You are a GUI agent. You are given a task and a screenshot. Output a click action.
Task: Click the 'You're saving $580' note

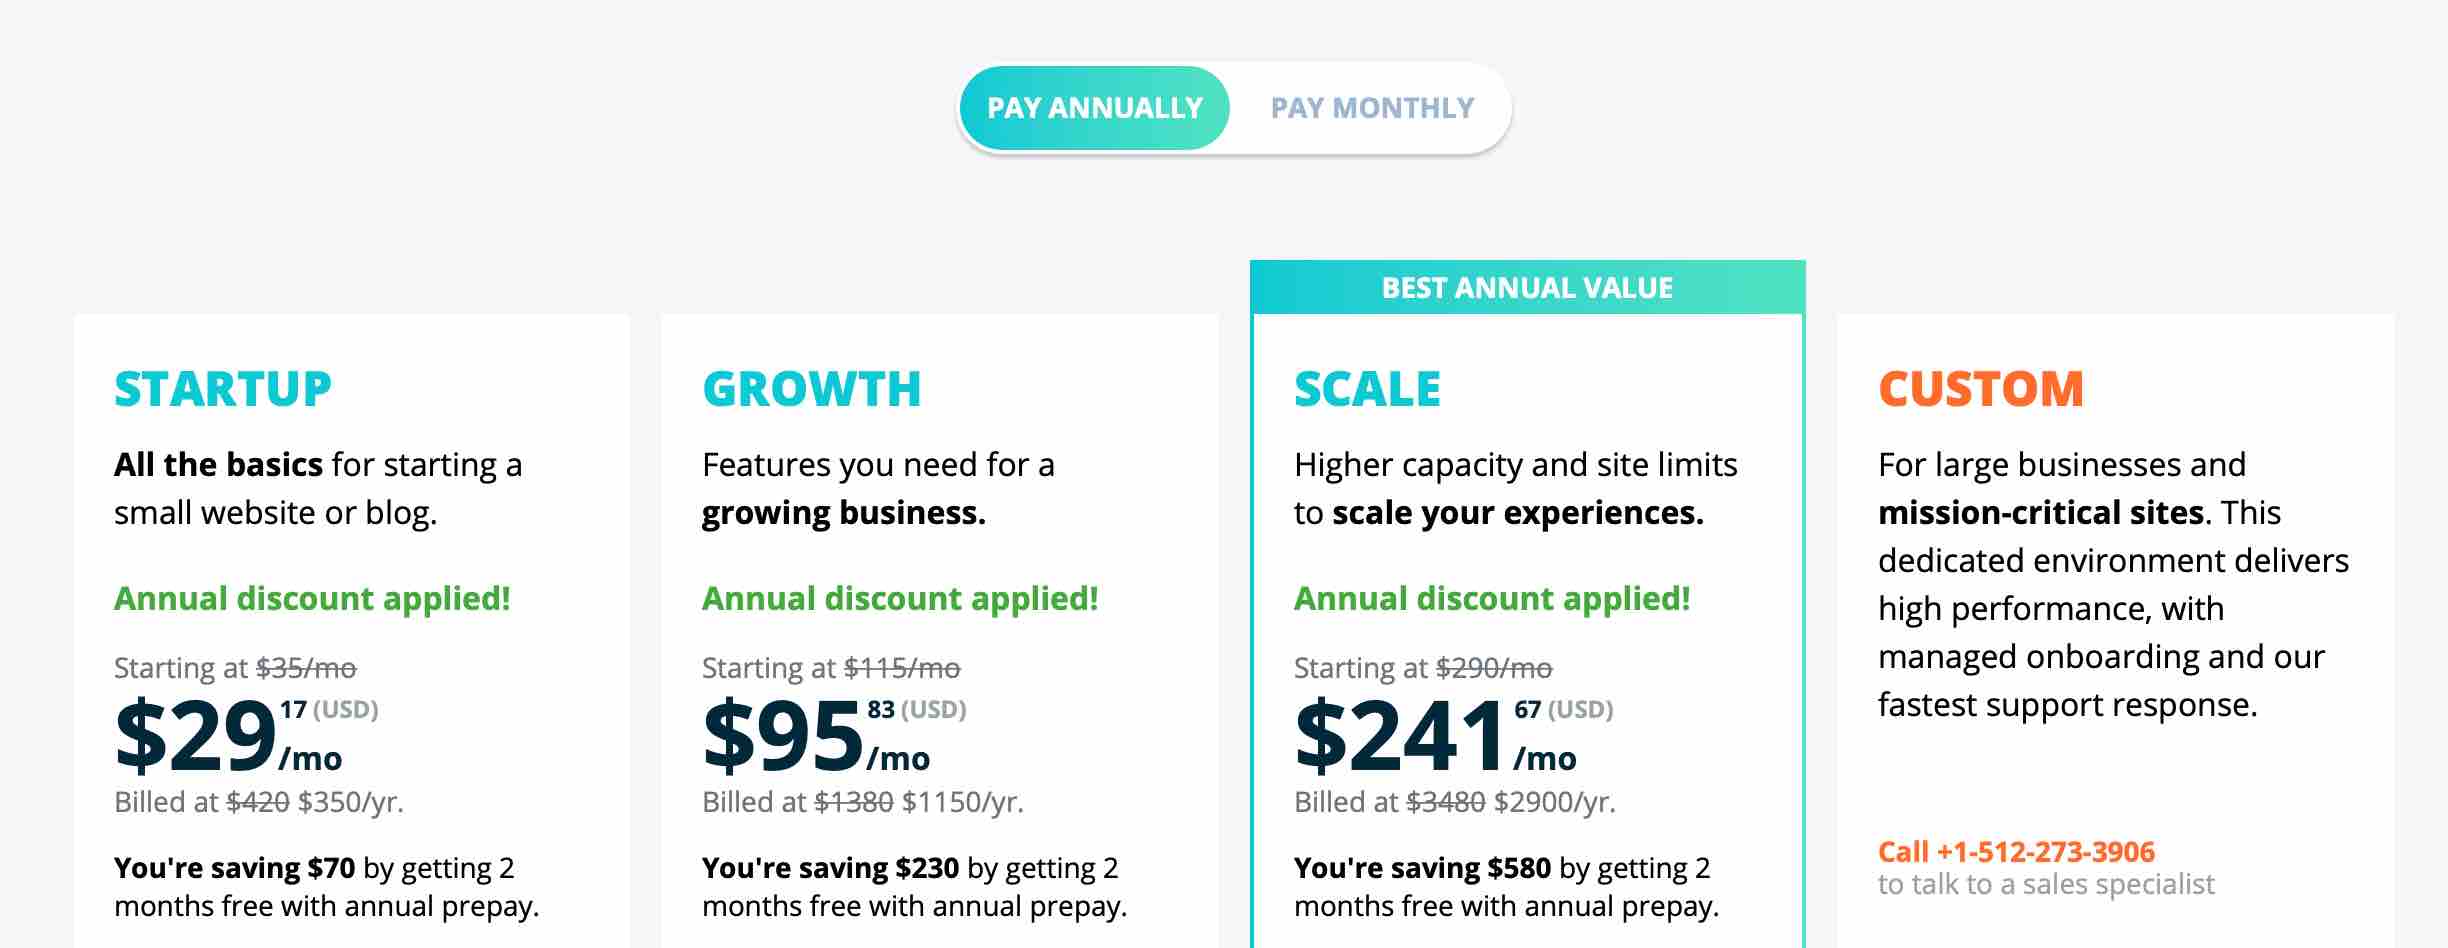pos(1507,887)
